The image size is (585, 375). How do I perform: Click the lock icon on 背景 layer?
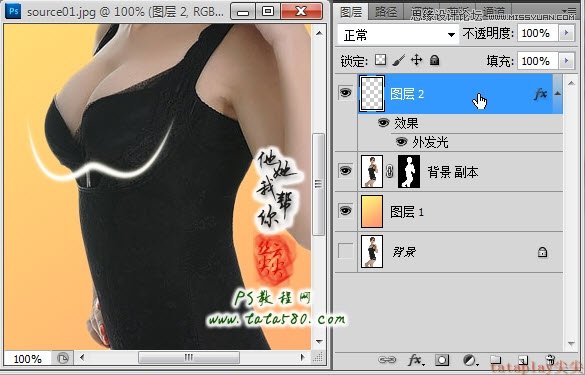tap(542, 252)
